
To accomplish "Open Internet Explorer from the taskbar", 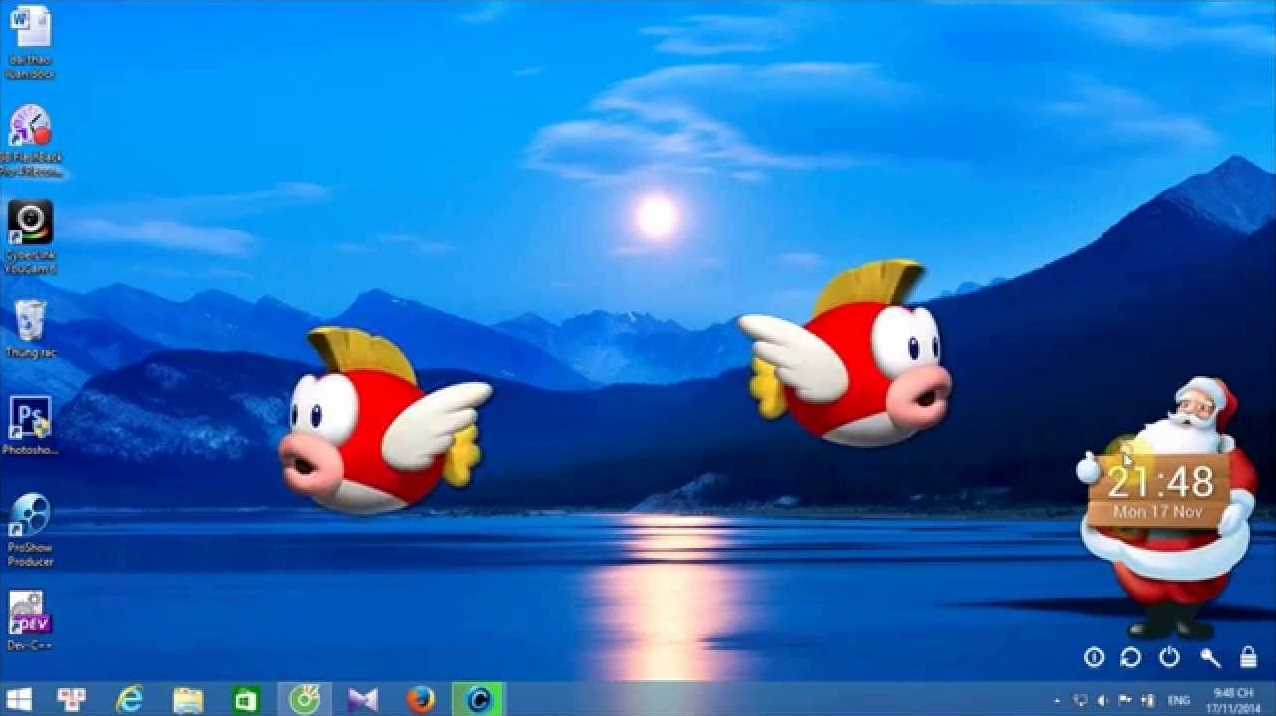I will pyautogui.click(x=129, y=700).
